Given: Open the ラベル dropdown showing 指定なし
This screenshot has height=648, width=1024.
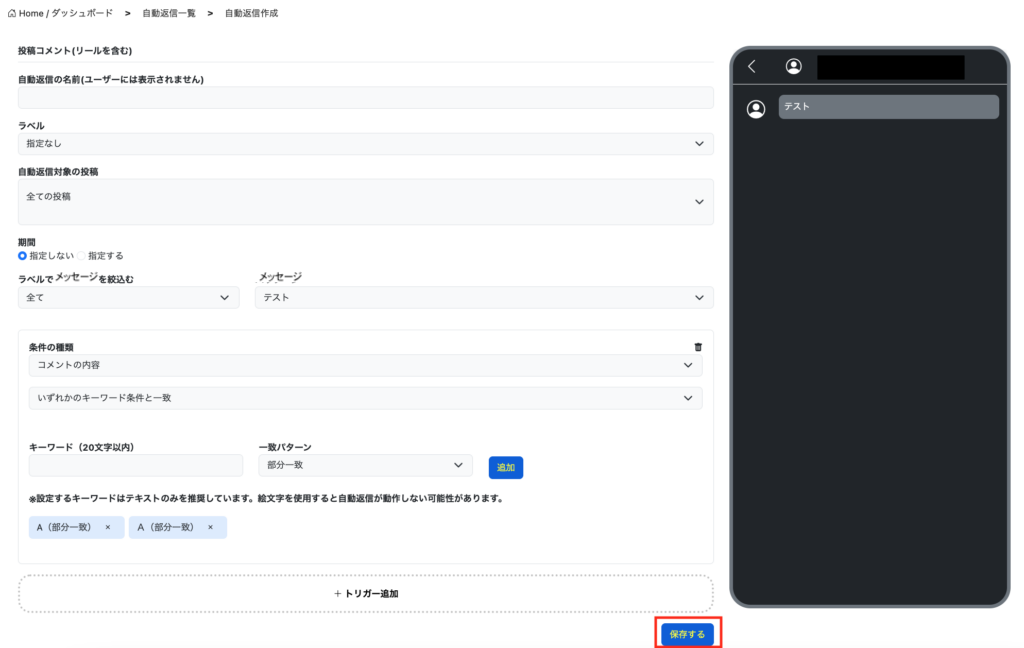Looking at the screenshot, I should click(x=365, y=144).
